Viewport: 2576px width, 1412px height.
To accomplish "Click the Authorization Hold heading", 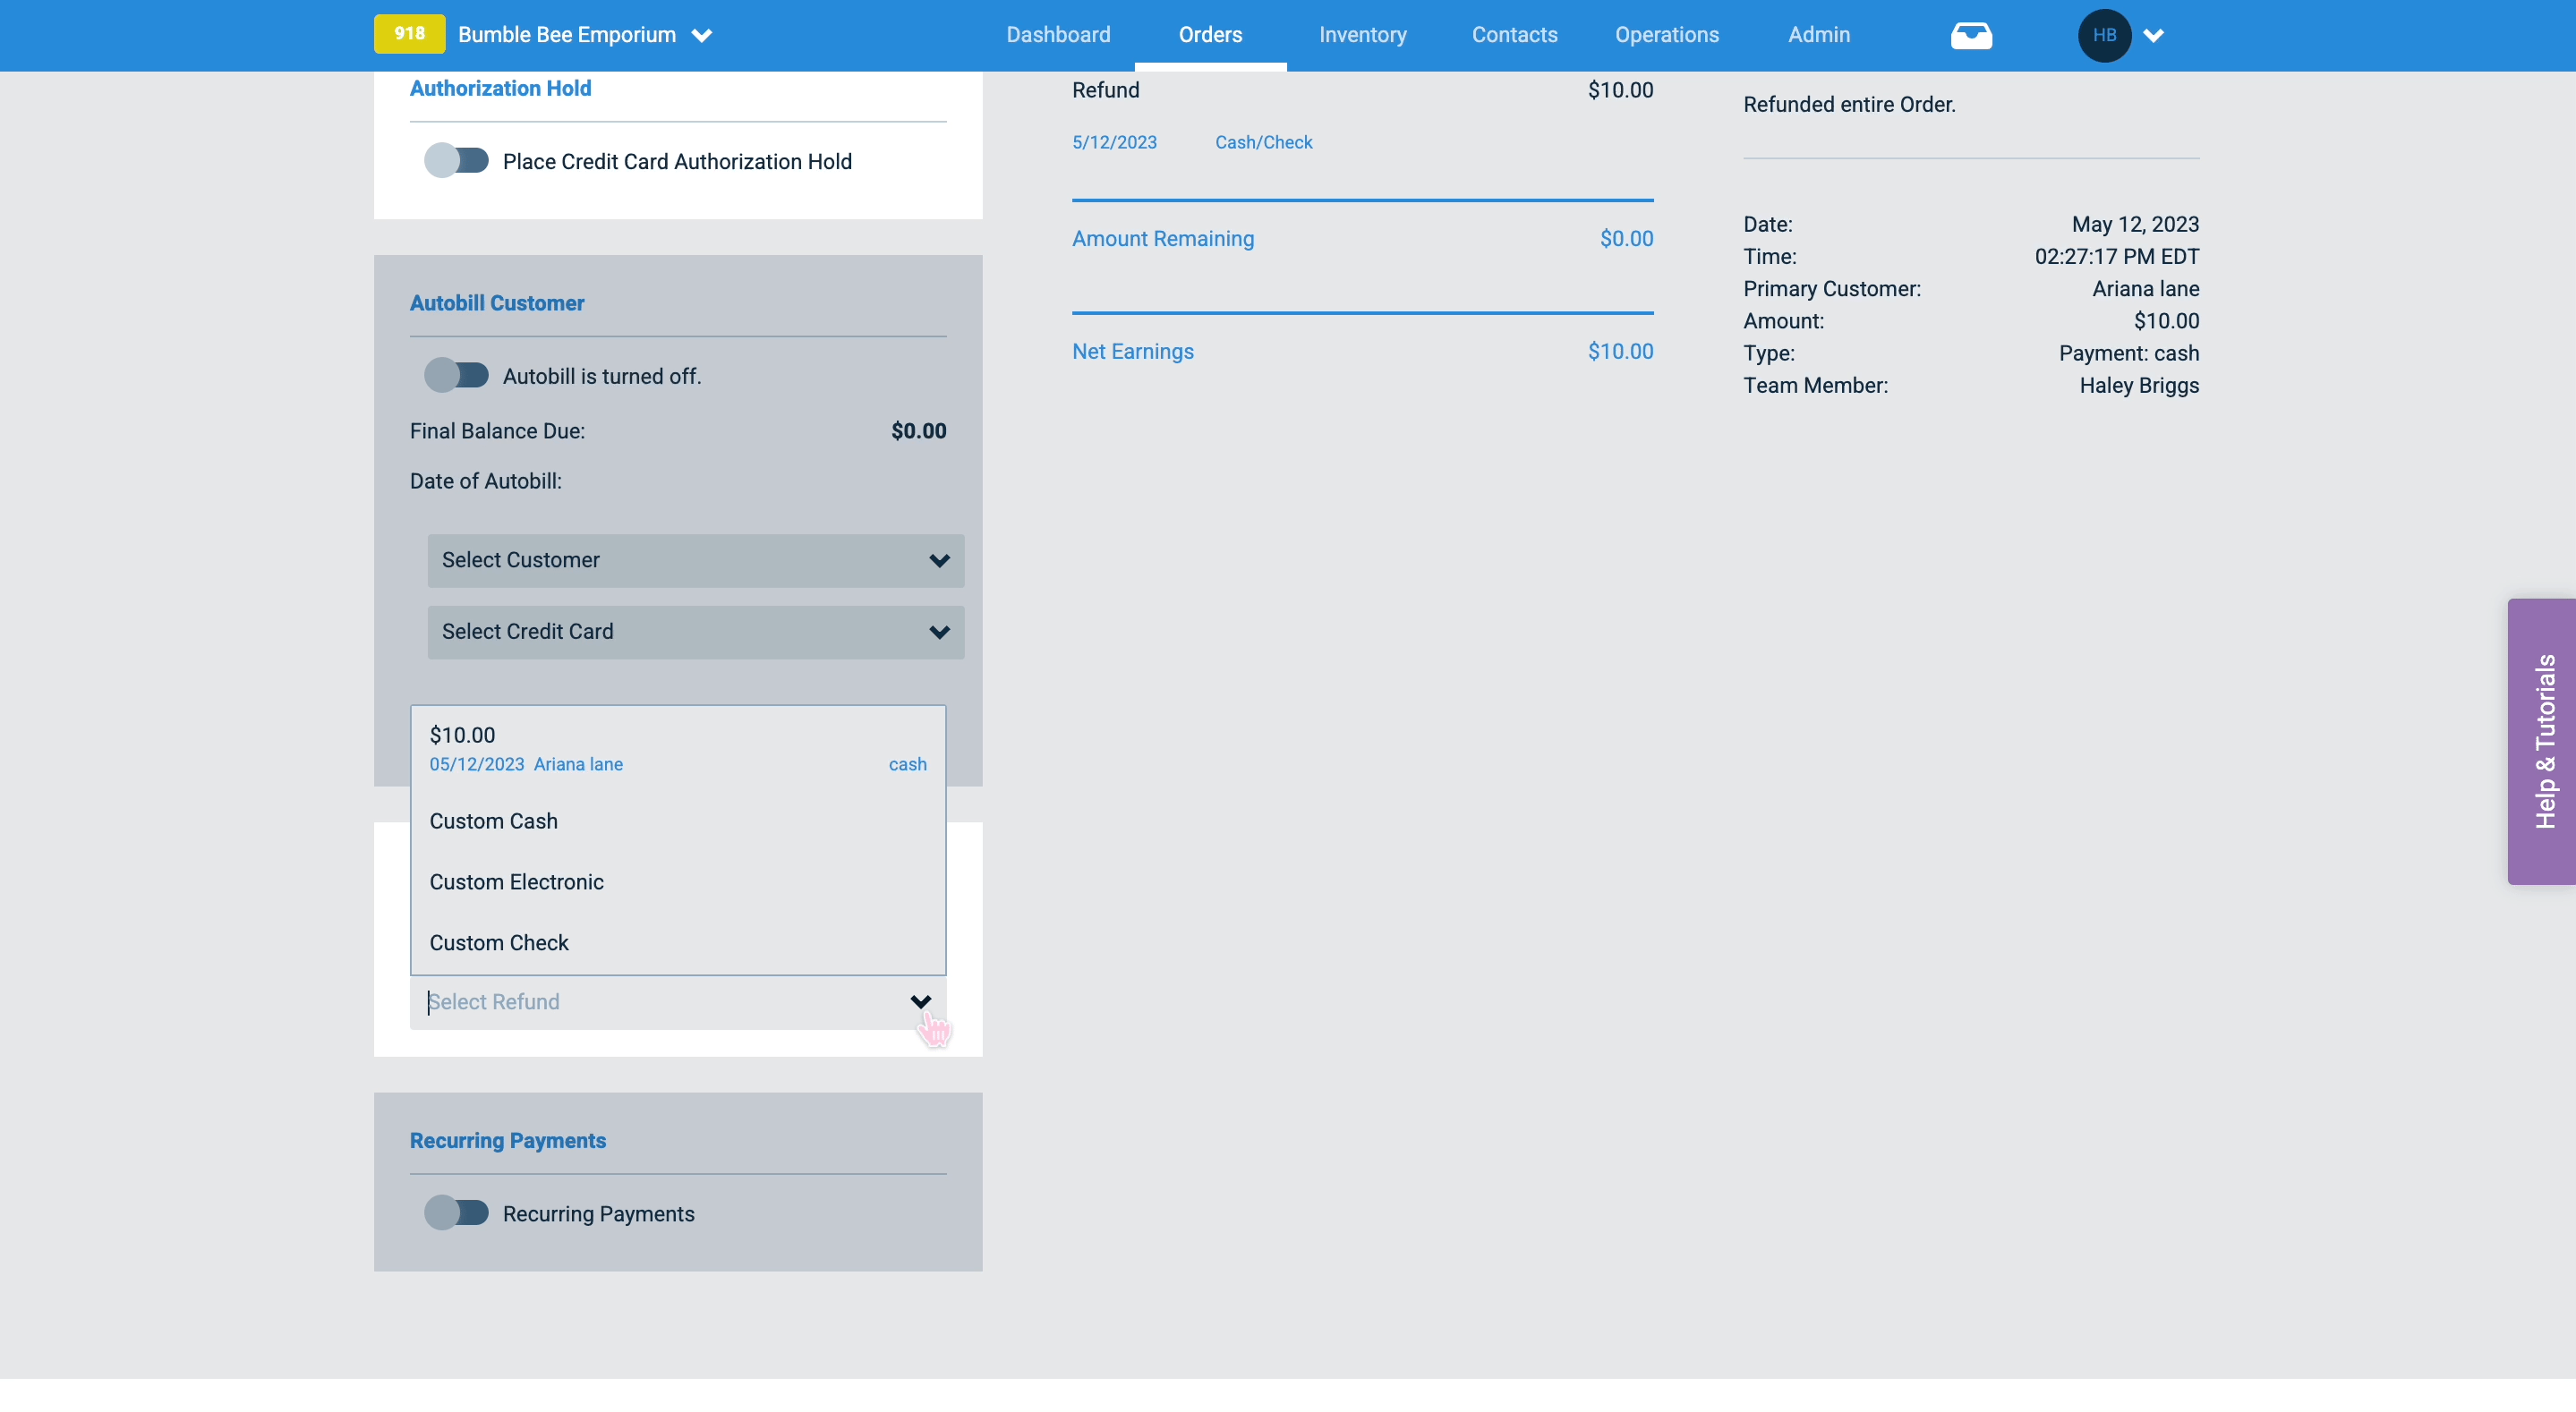I will 500,88.
